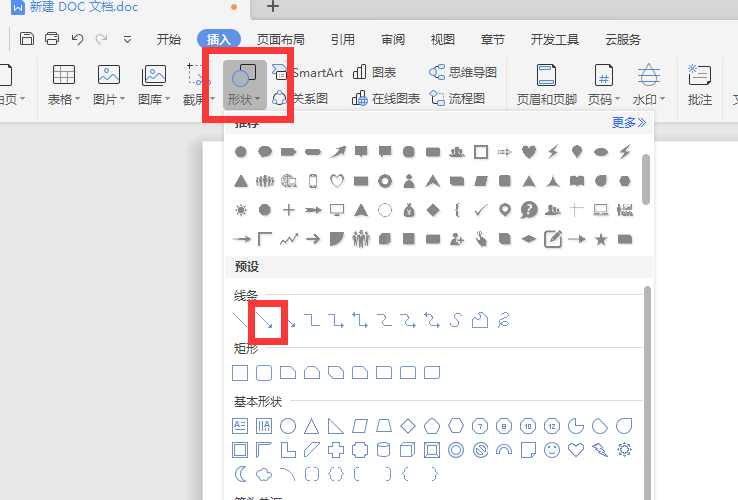Select the cloud basic shape
This screenshot has height=500, width=738.
pyautogui.click(x=264, y=474)
